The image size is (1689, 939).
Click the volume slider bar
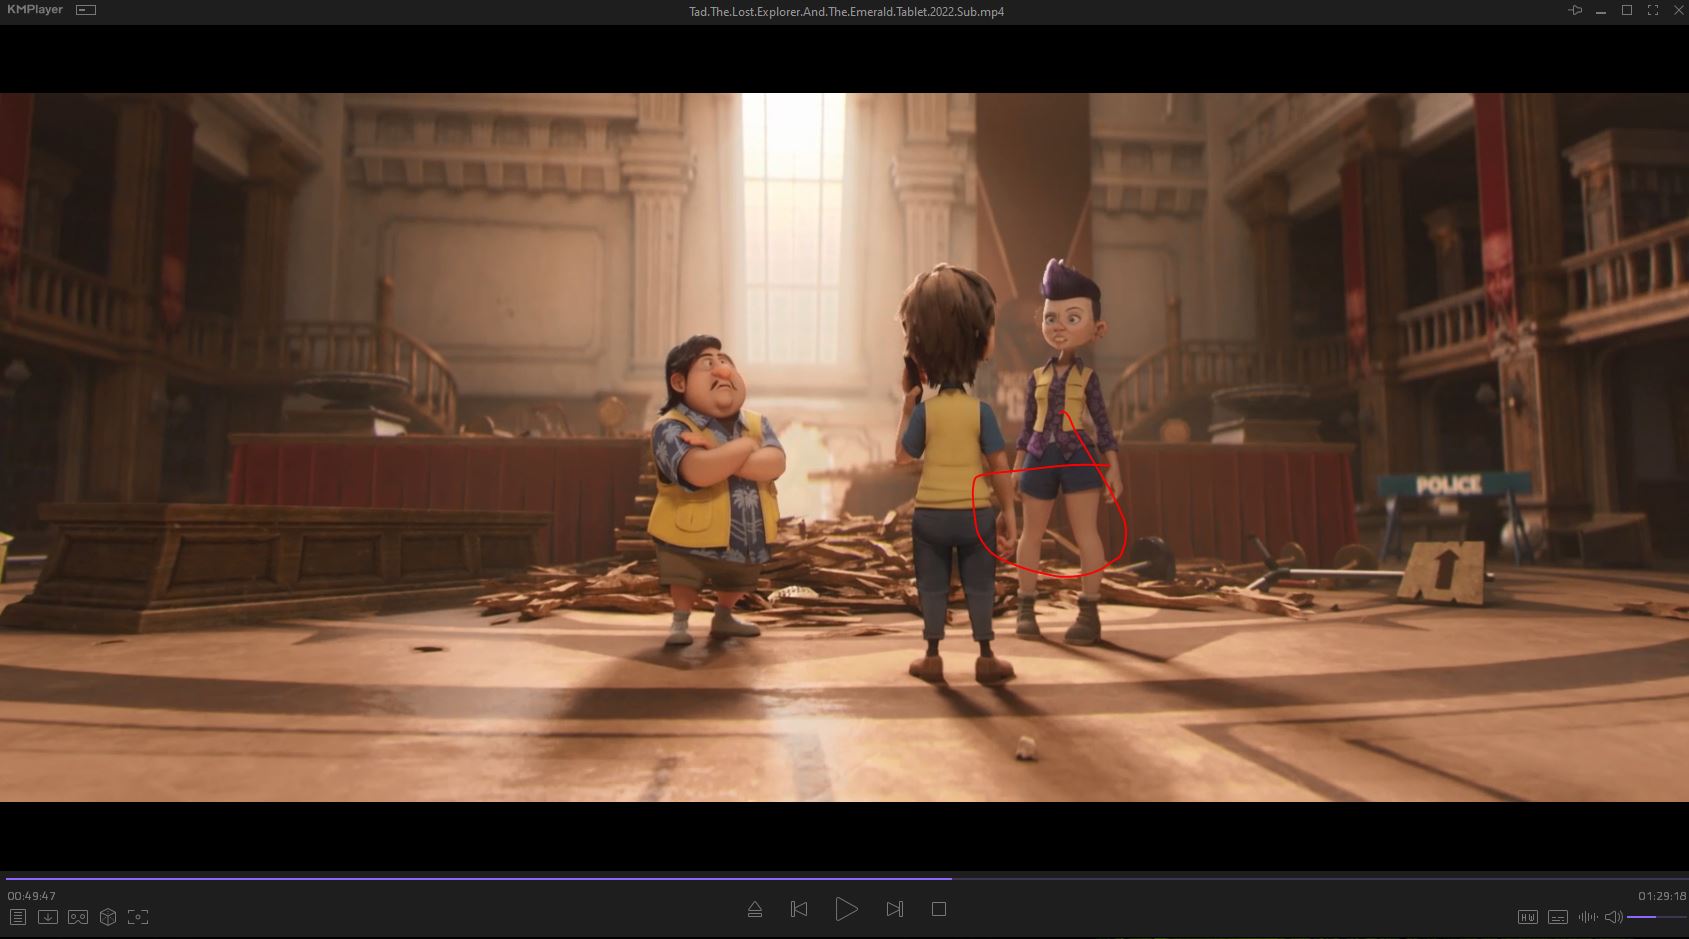tap(1653, 917)
